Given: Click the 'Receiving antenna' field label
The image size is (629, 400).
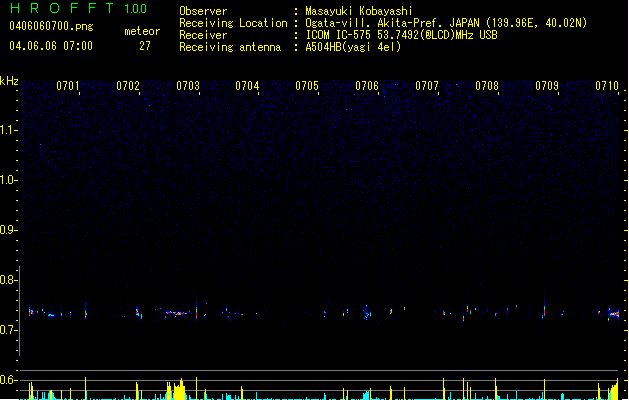Looking at the screenshot, I should pyautogui.click(x=230, y=47).
